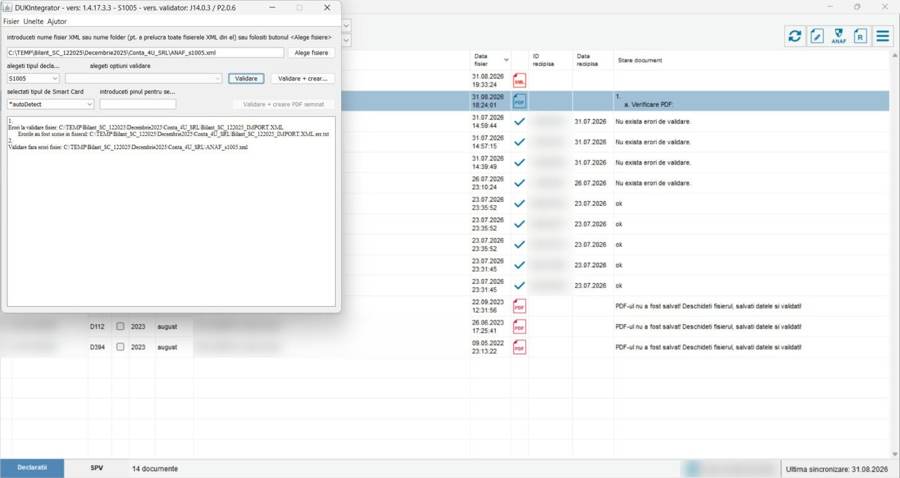Tick the checkbox in the D112 row
Viewport: 900px width, 478px height.
(x=120, y=326)
